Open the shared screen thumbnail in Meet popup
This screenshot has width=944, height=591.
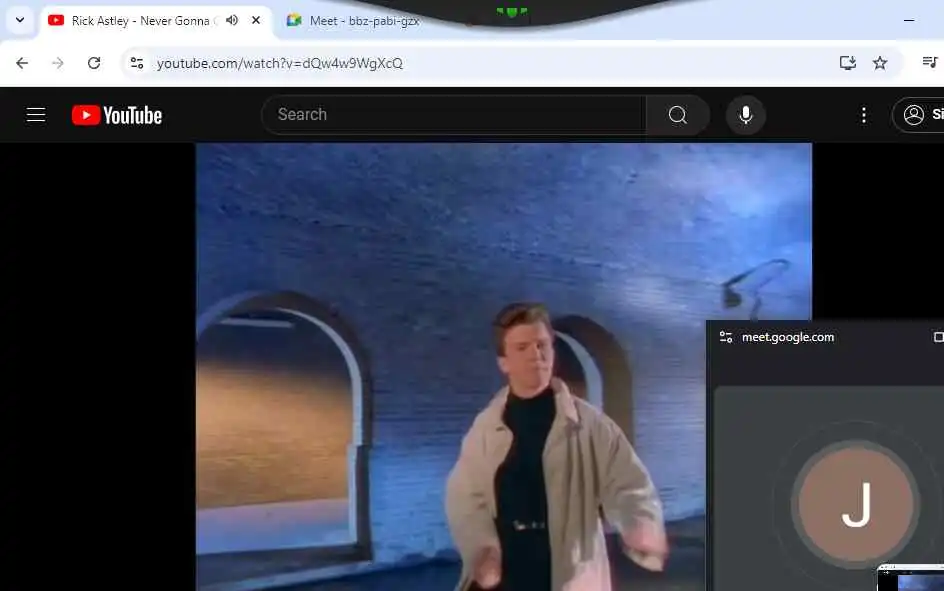point(911,578)
